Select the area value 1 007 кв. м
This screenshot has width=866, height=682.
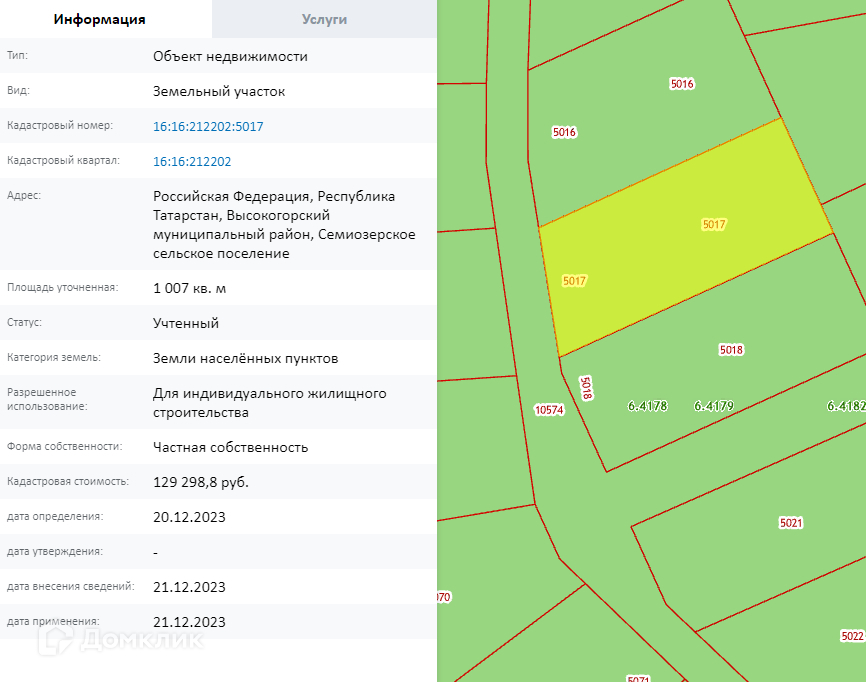189,288
